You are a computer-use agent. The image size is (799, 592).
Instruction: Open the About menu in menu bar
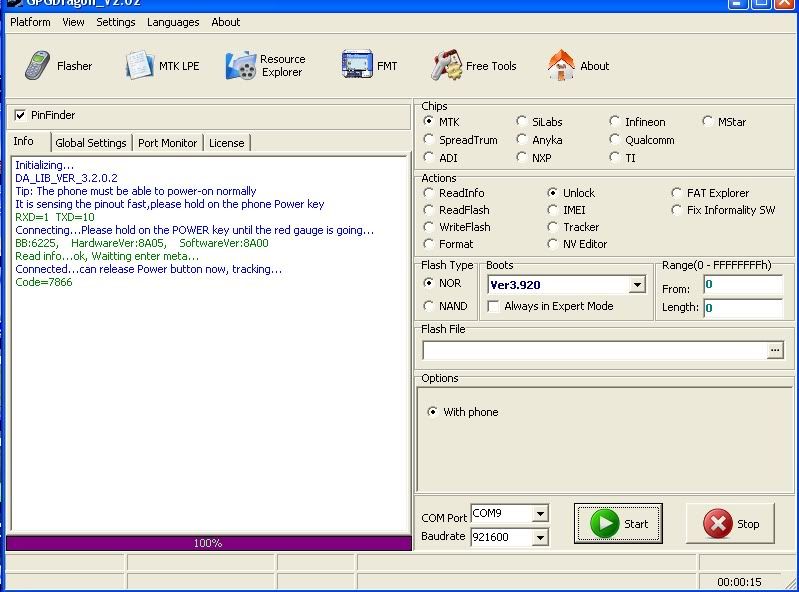226,22
